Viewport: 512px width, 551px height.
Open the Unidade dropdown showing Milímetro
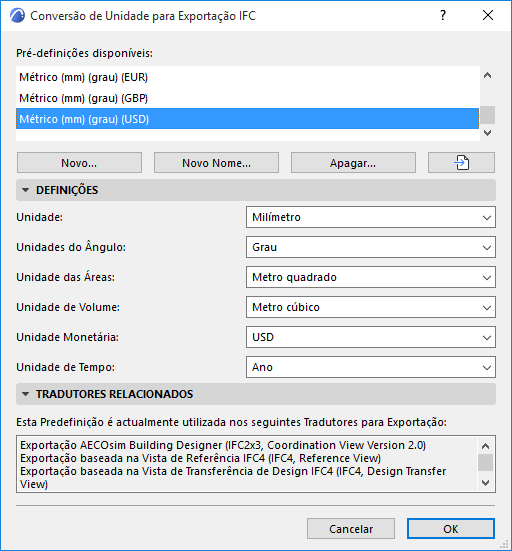[x=371, y=217]
